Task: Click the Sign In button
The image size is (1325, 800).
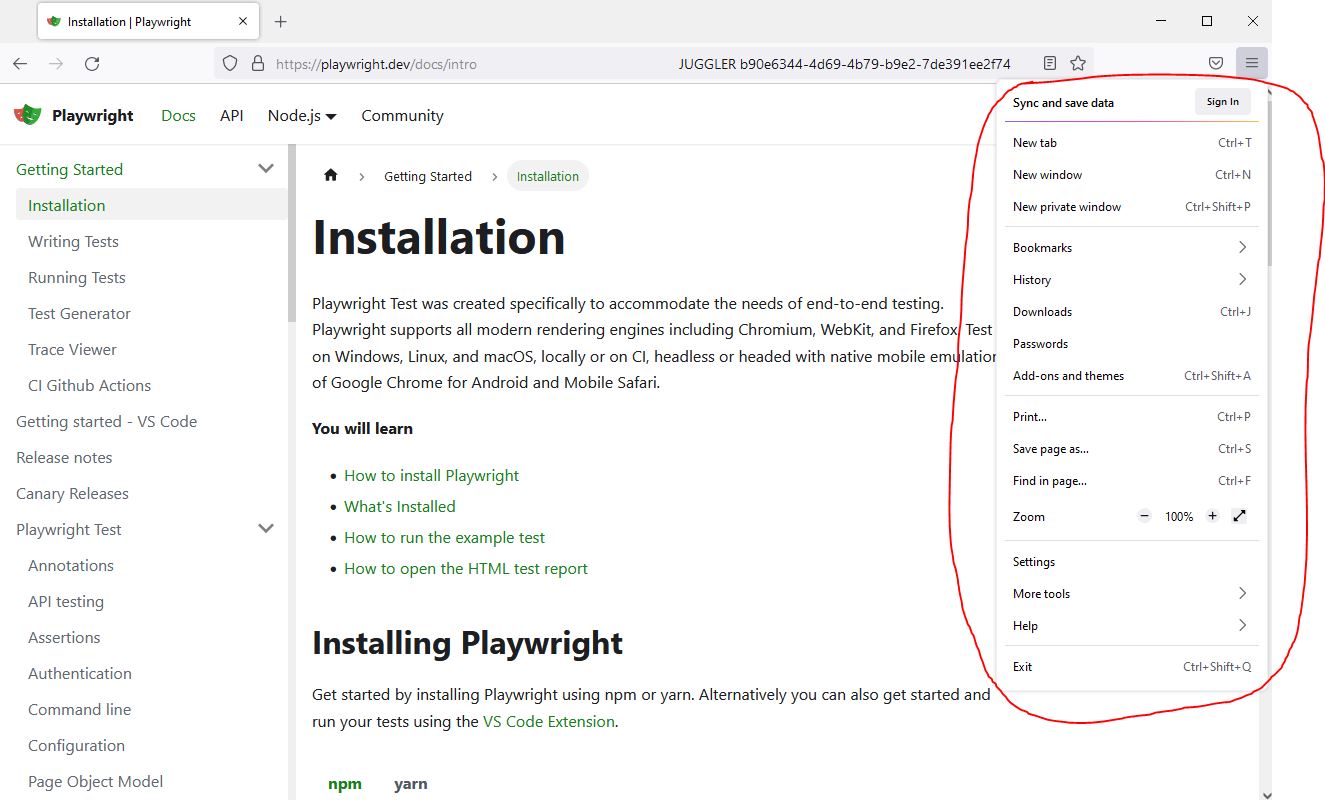Action: (1222, 101)
